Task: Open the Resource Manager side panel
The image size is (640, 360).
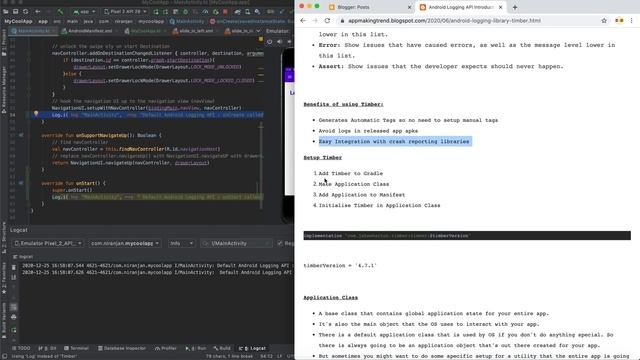Action: click(x=4, y=89)
